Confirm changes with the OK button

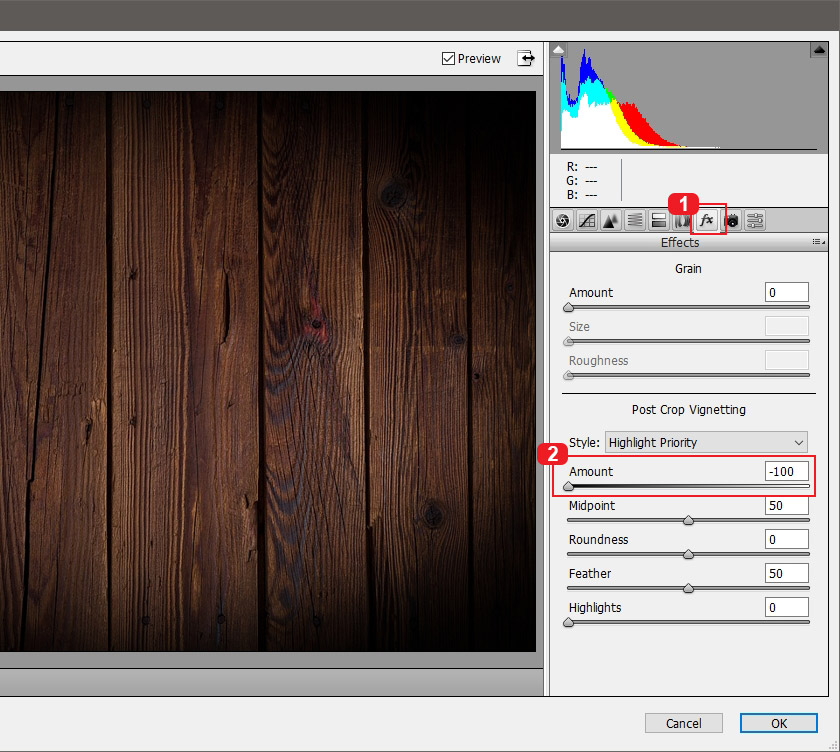click(778, 723)
